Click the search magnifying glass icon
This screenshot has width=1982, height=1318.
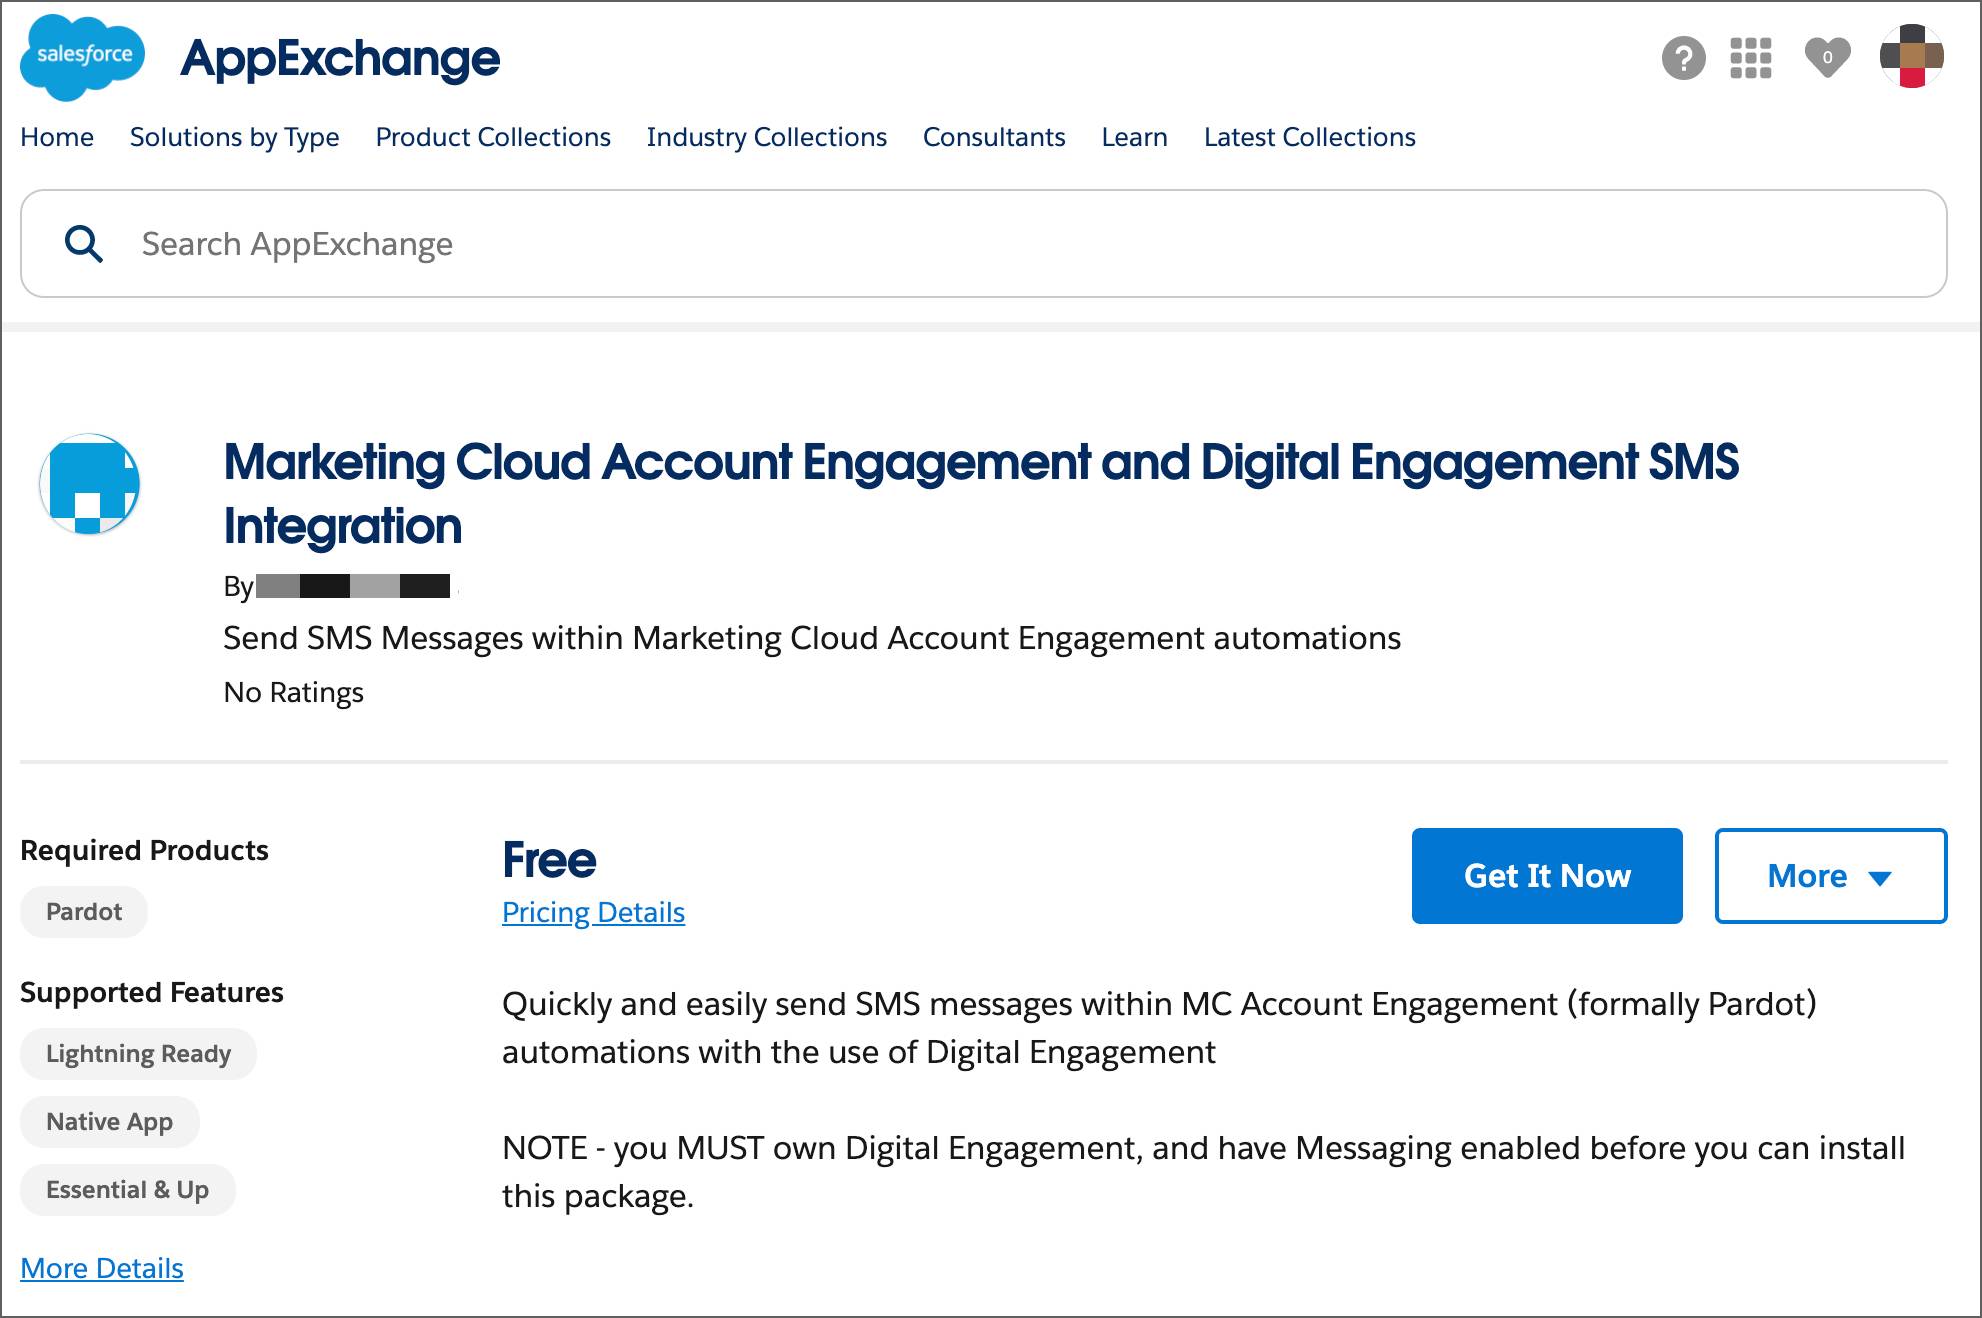(x=82, y=241)
